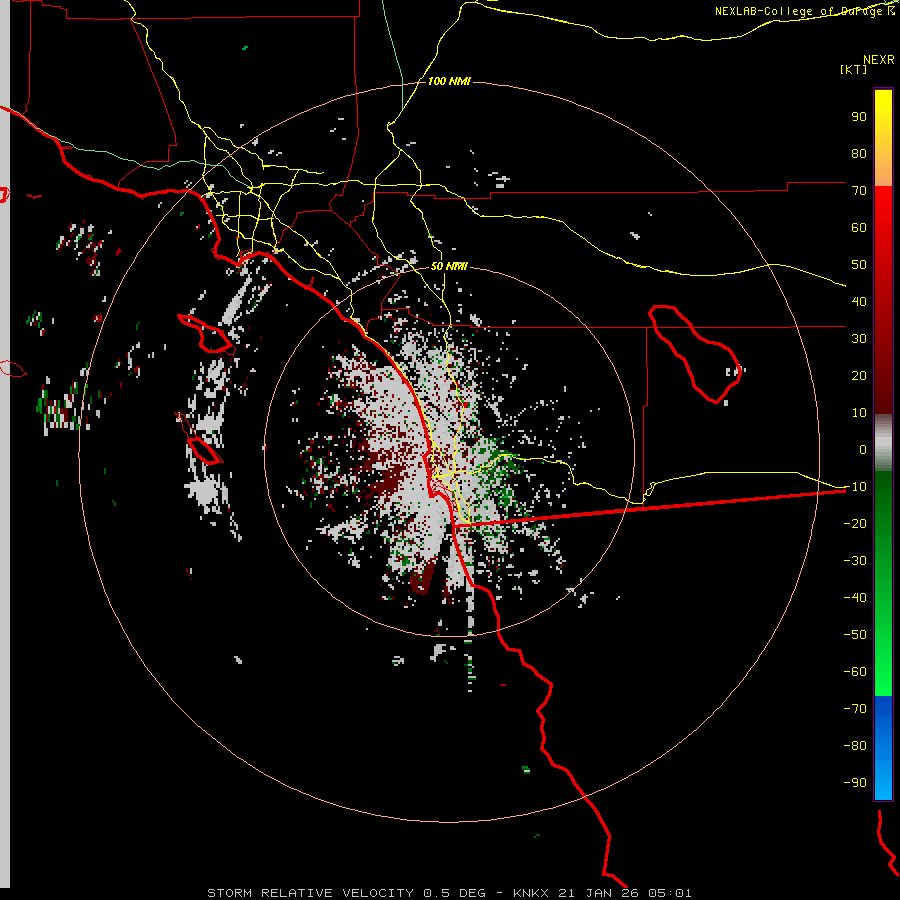Click the -10 value on velocity scale

pos(855,487)
